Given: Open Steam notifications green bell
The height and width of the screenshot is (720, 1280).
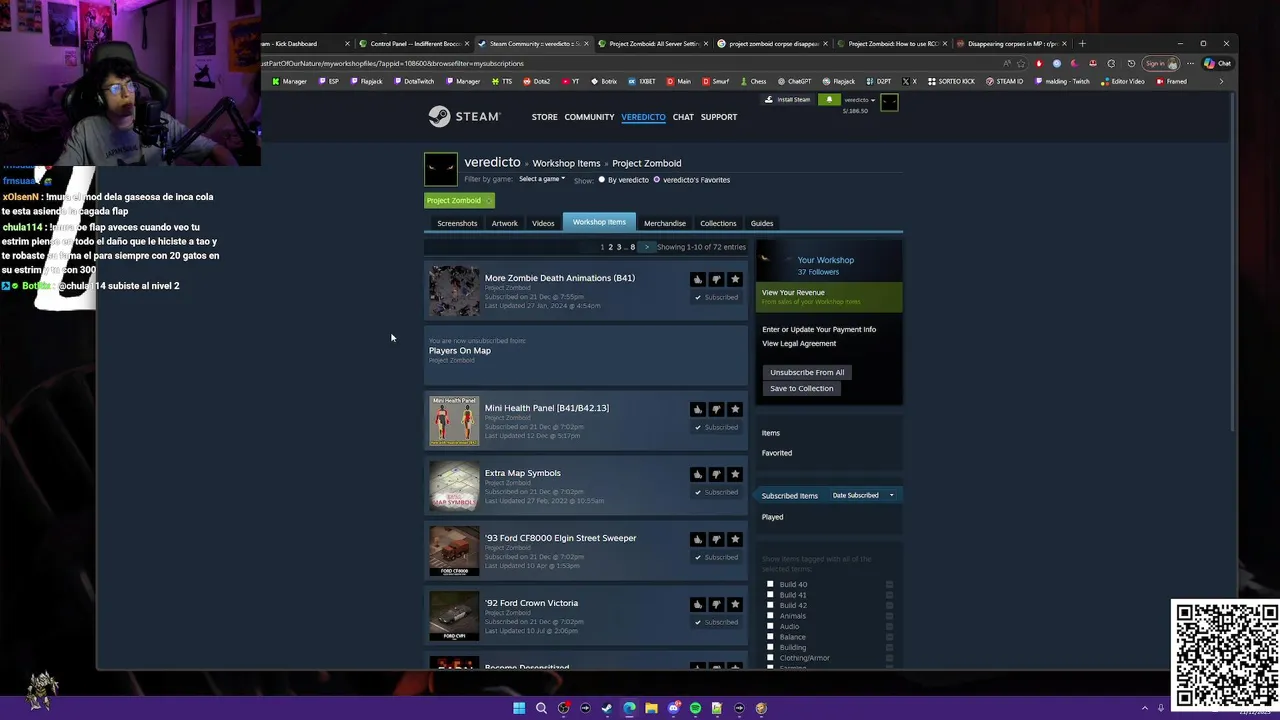Looking at the screenshot, I should point(829,100).
